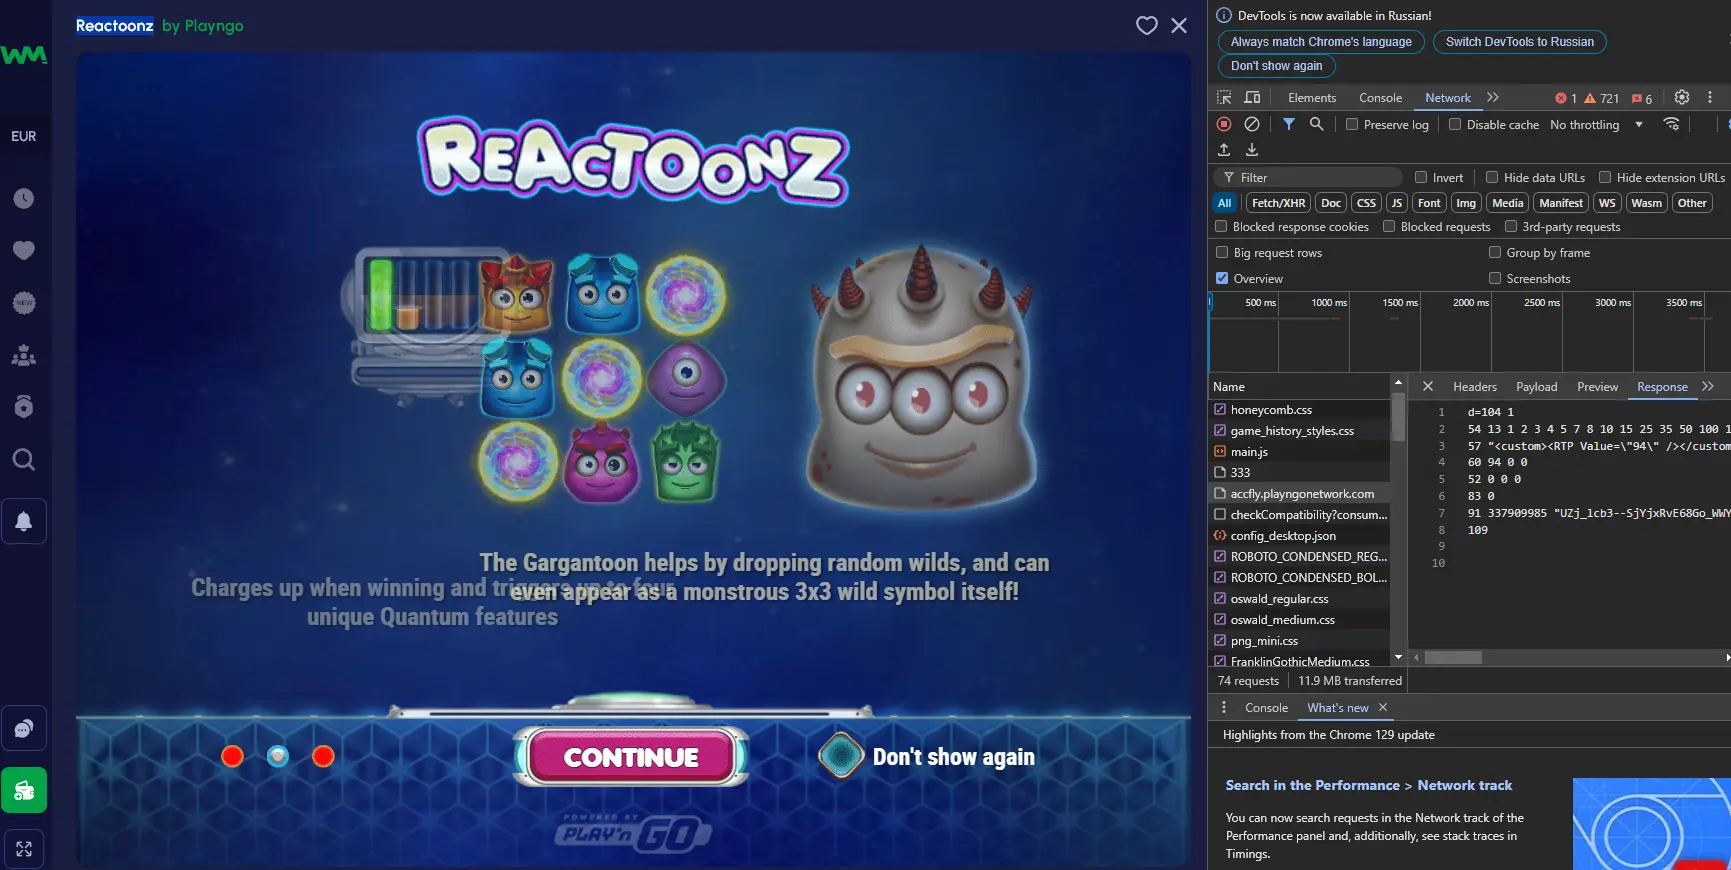Expand more DevTools tabs chevron
The image size is (1731, 870).
coord(1493,98)
